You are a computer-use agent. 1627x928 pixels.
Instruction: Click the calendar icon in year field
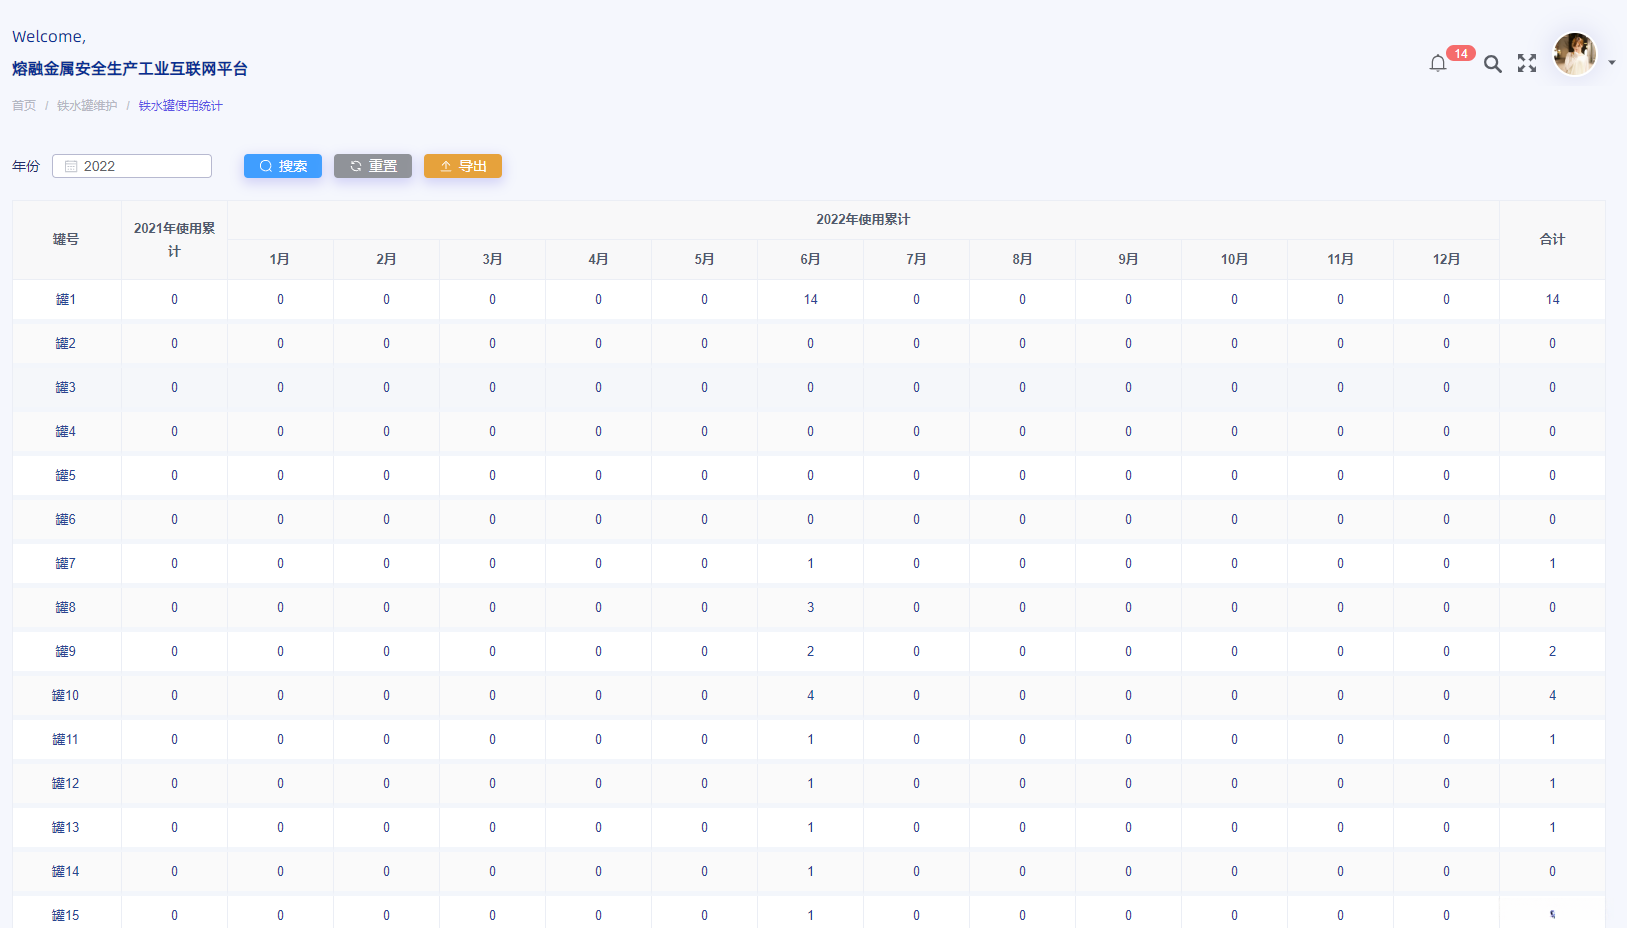71,166
